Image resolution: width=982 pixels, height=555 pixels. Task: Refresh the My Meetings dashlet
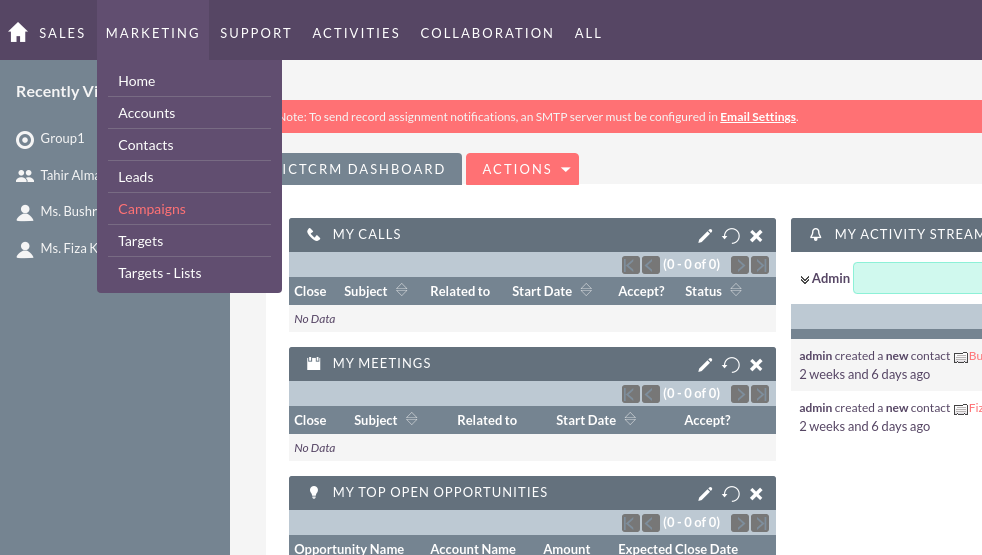pyautogui.click(x=731, y=365)
